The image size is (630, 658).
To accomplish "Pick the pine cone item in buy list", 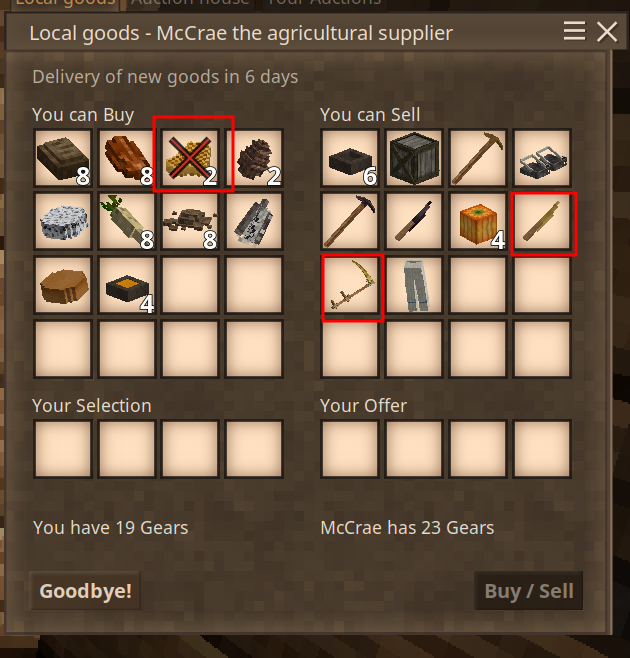I will coord(254,158).
